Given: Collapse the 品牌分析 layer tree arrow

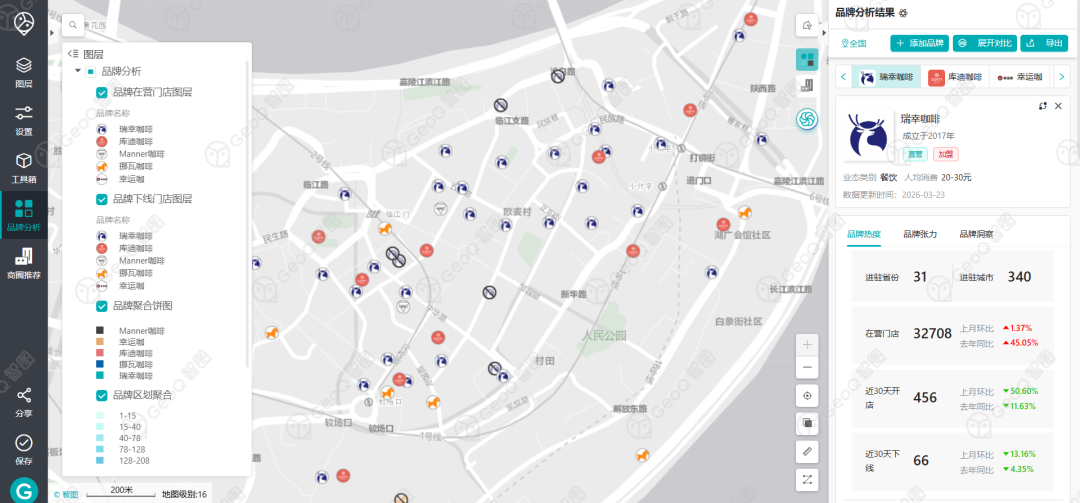Looking at the screenshot, I should (78, 72).
